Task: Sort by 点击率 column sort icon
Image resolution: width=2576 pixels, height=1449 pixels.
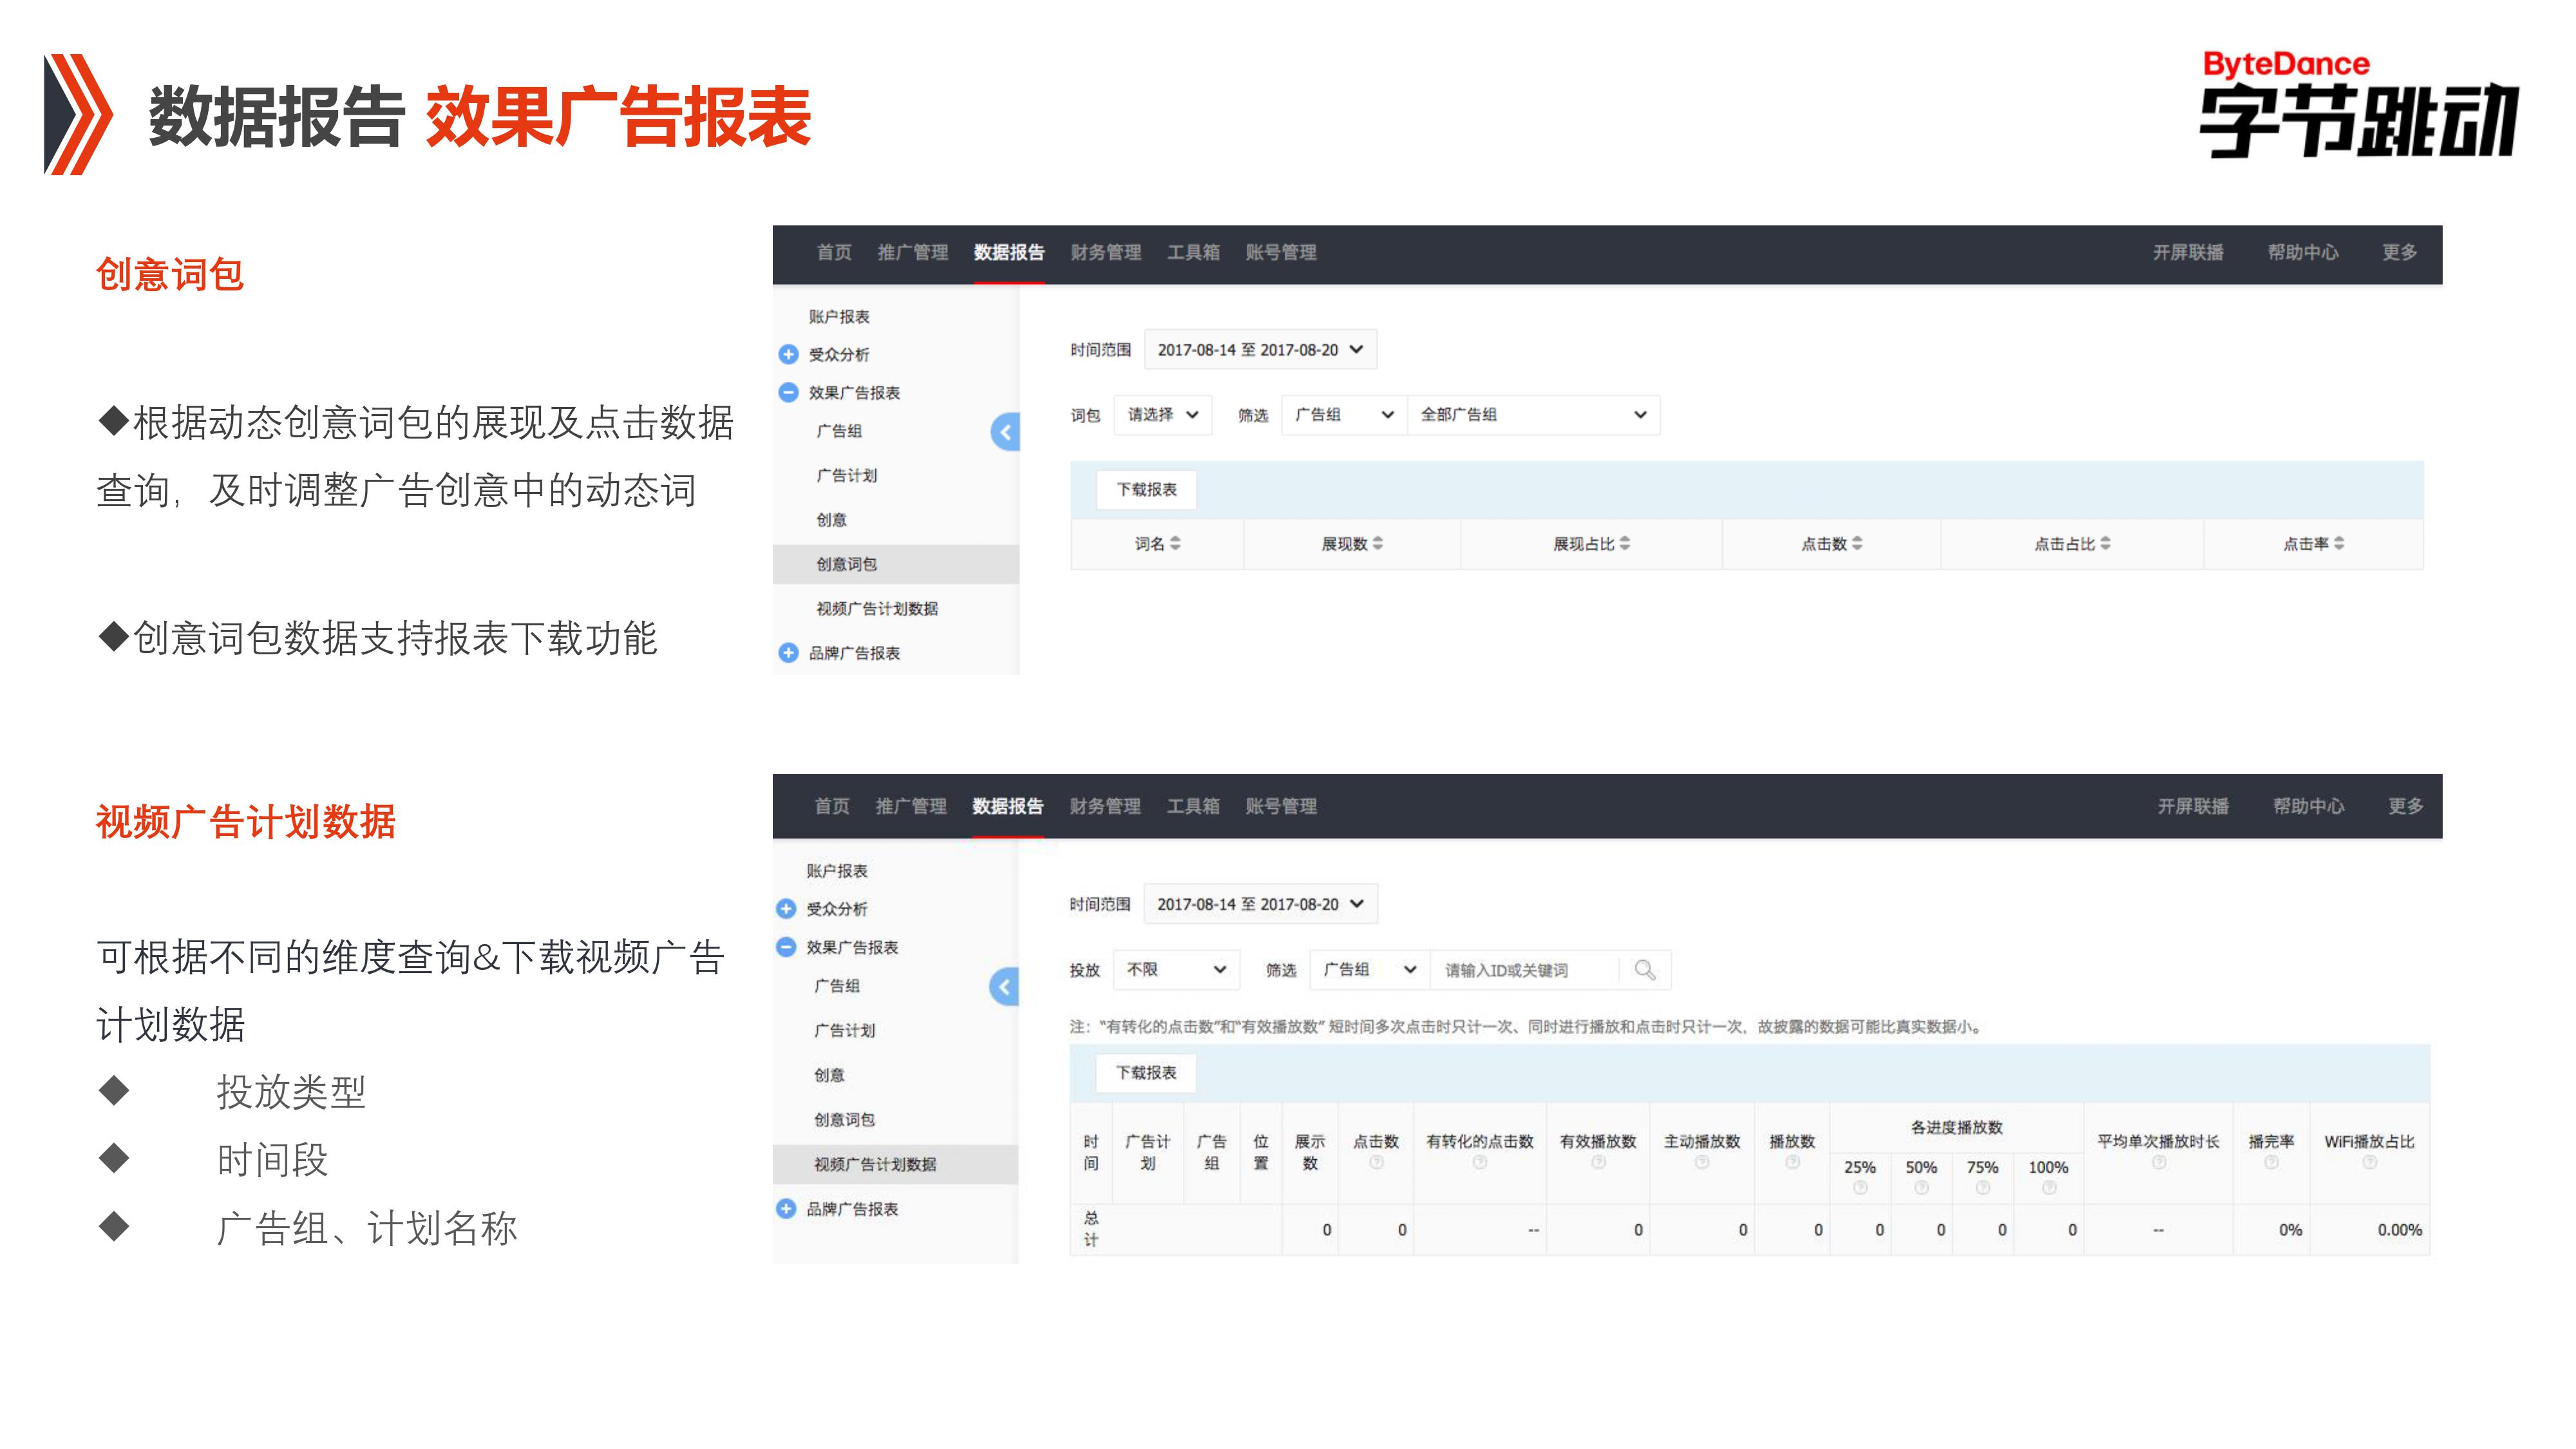Action: (x=2339, y=543)
